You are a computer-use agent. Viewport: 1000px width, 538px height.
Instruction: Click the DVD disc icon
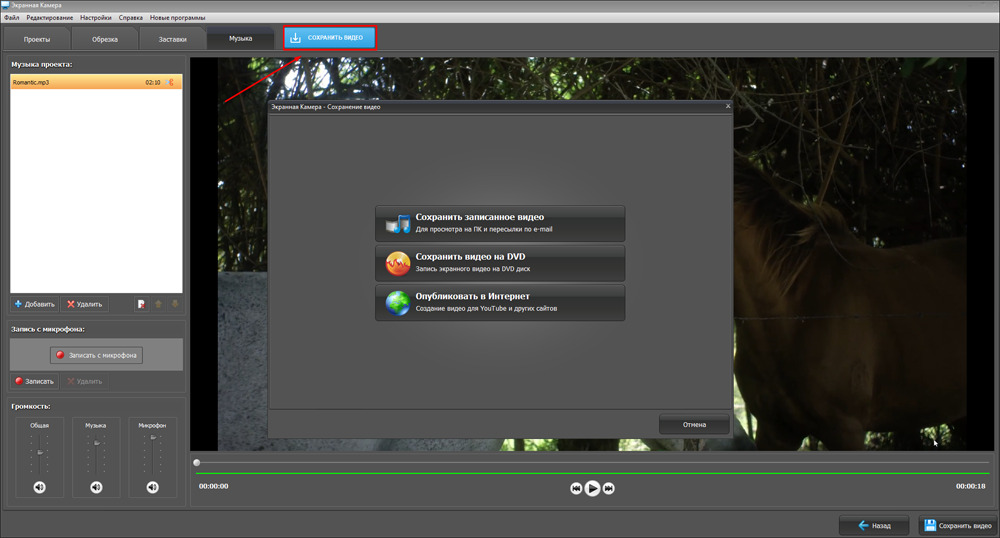tap(397, 263)
